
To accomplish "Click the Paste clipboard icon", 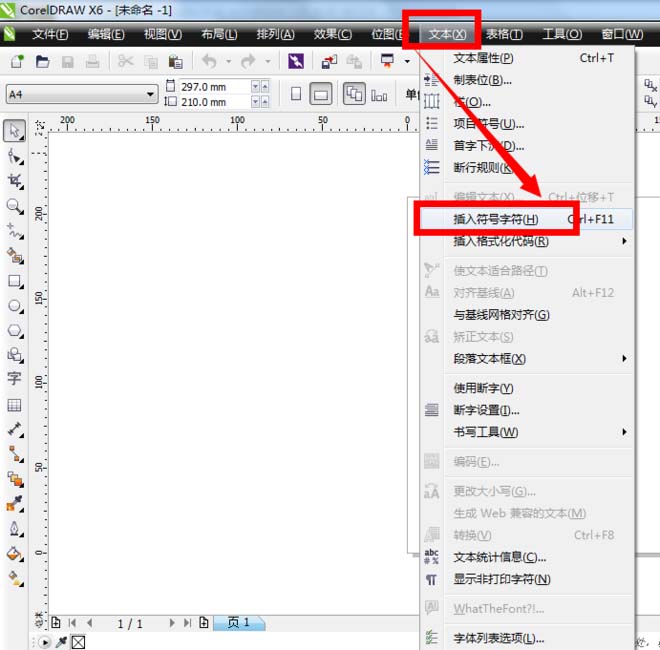I will pos(176,62).
